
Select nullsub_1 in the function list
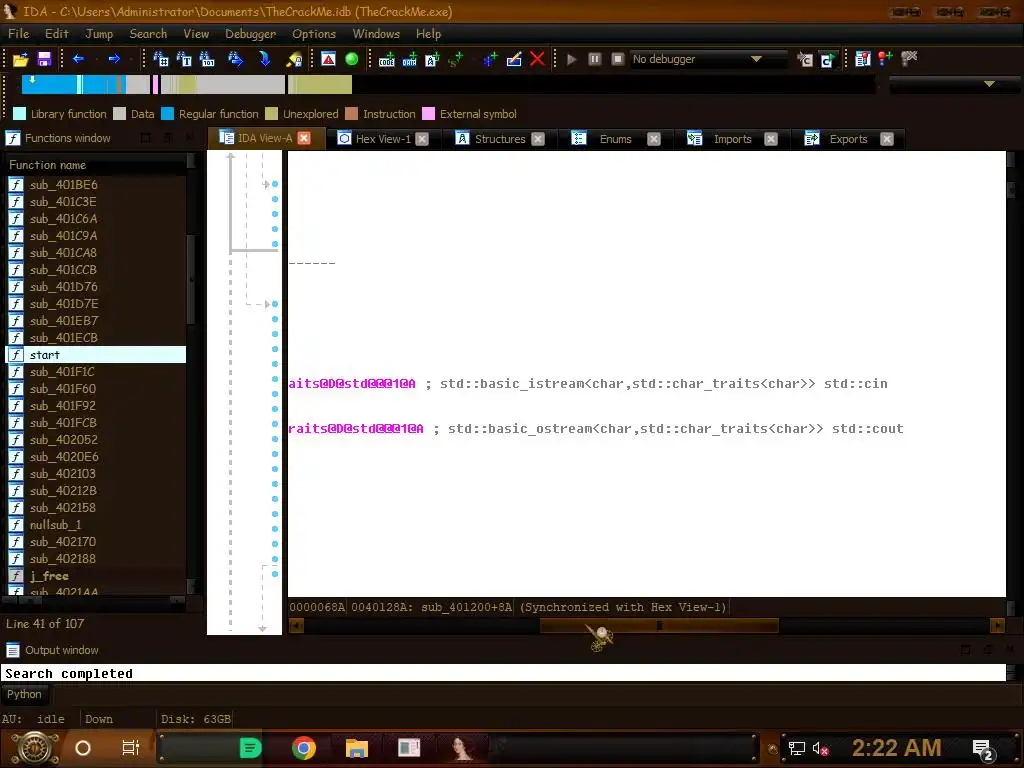tap(96, 524)
